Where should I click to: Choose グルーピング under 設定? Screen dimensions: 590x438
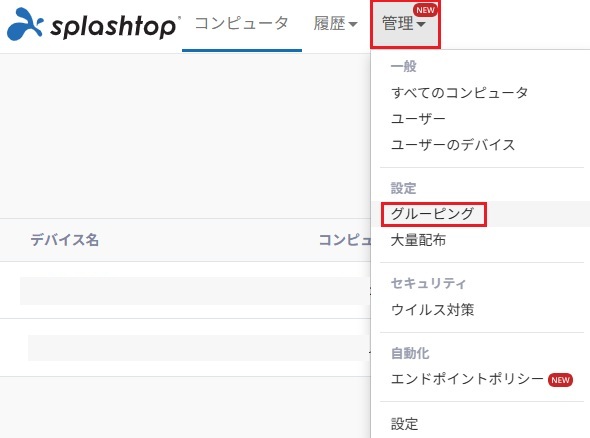[x=432, y=214]
